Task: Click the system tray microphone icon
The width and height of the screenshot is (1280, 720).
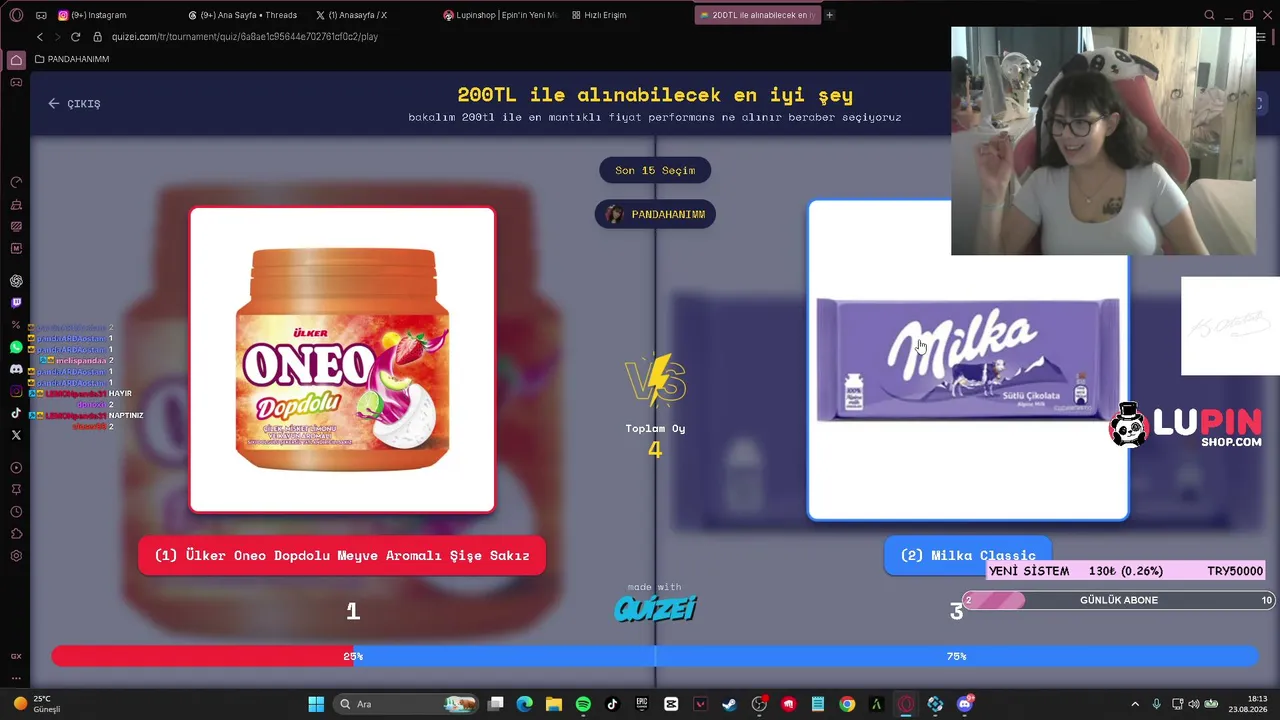Action: [1157, 704]
